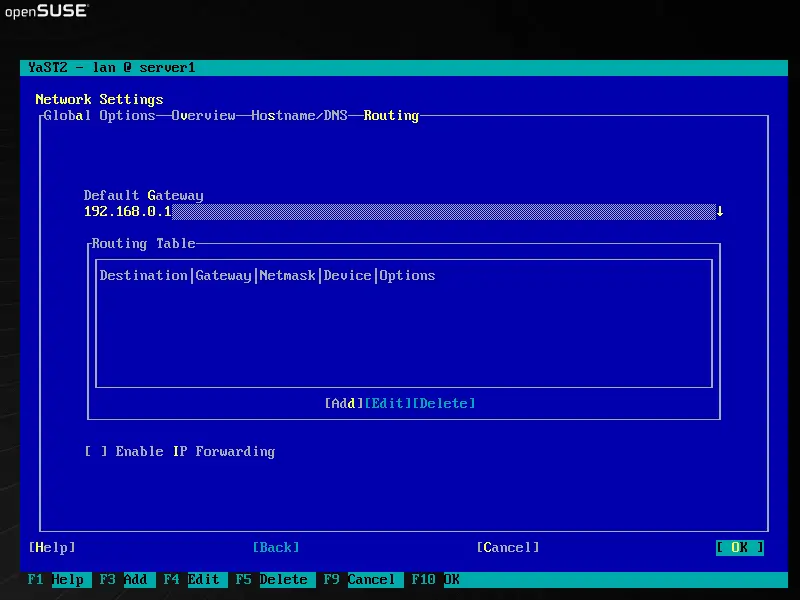Click the Routing Table frame title

pyautogui.click(x=143, y=243)
